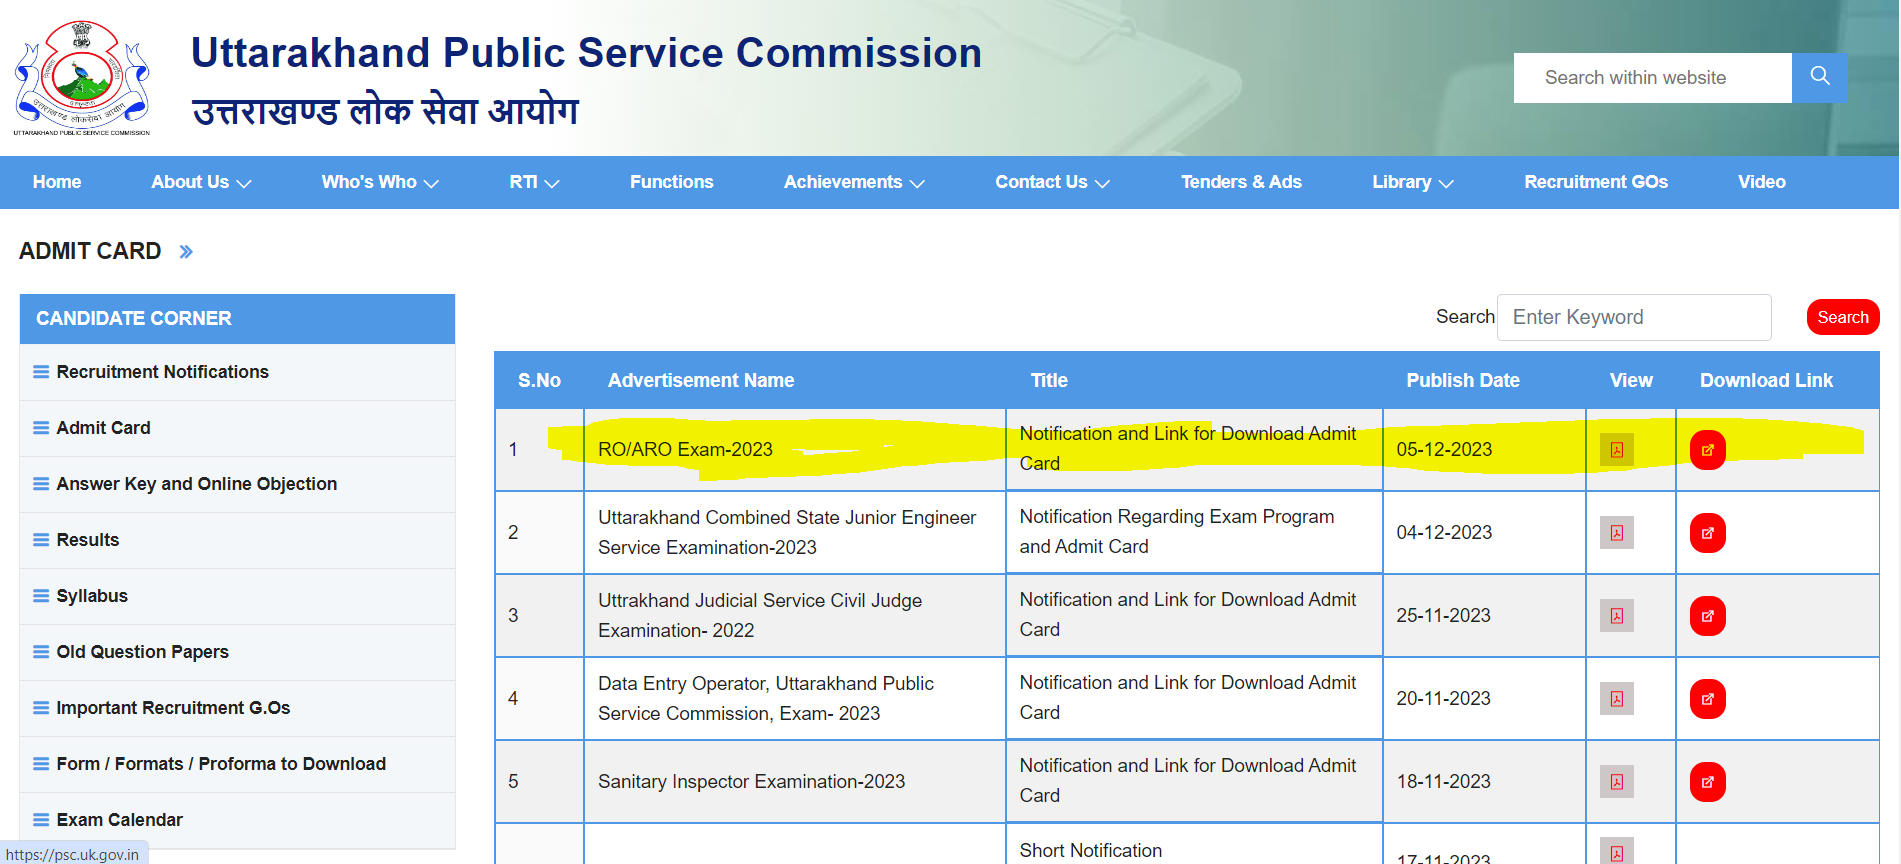Expand the Library dropdown menu

click(x=1412, y=182)
